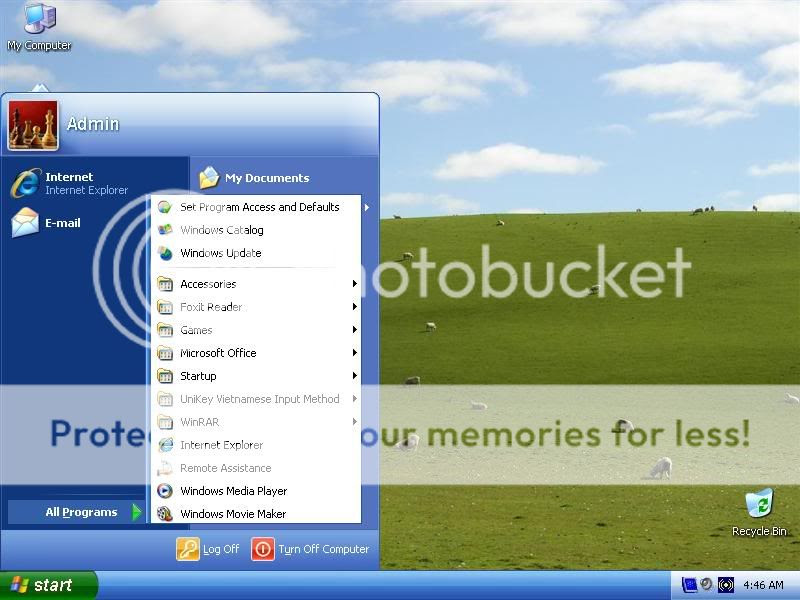
Task: Click the round gray tray icon
Action: [707, 584]
